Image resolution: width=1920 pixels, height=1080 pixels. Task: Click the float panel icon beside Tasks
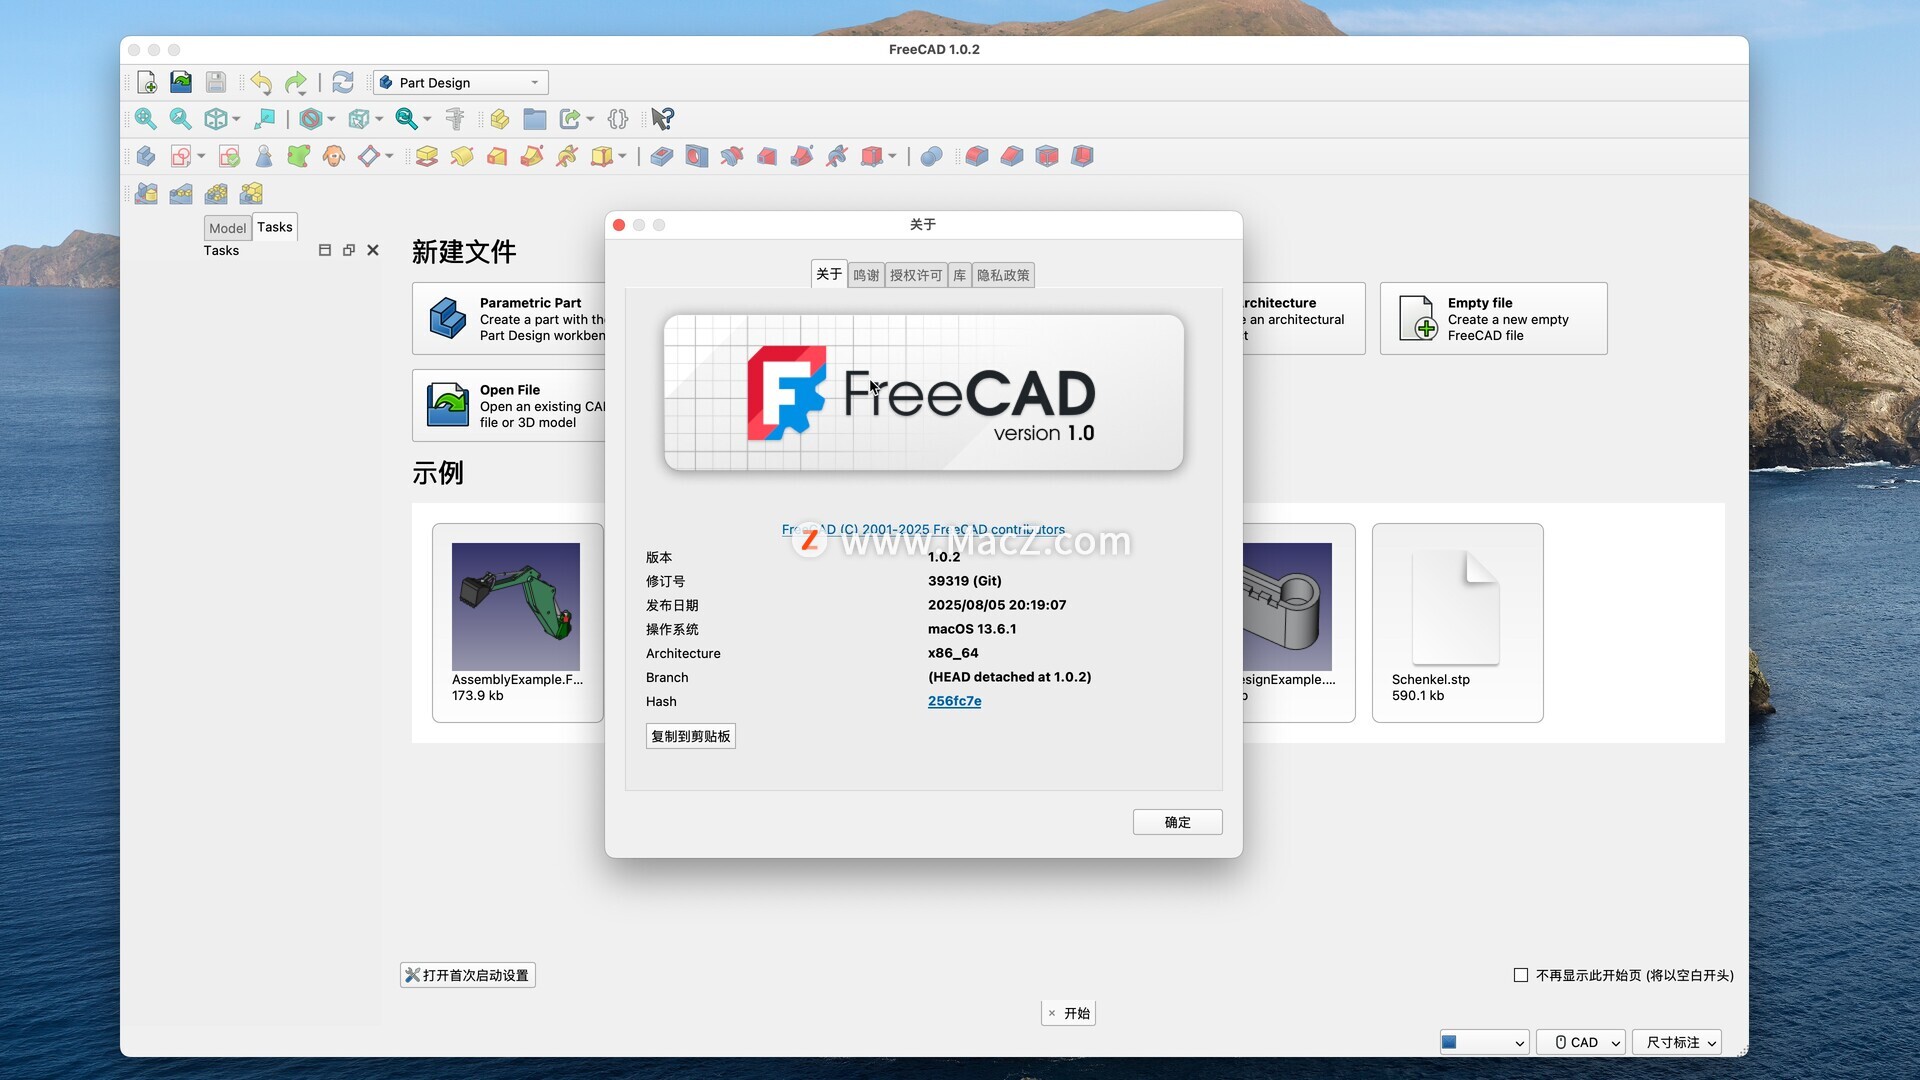pyautogui.click(x=348, y=250)
